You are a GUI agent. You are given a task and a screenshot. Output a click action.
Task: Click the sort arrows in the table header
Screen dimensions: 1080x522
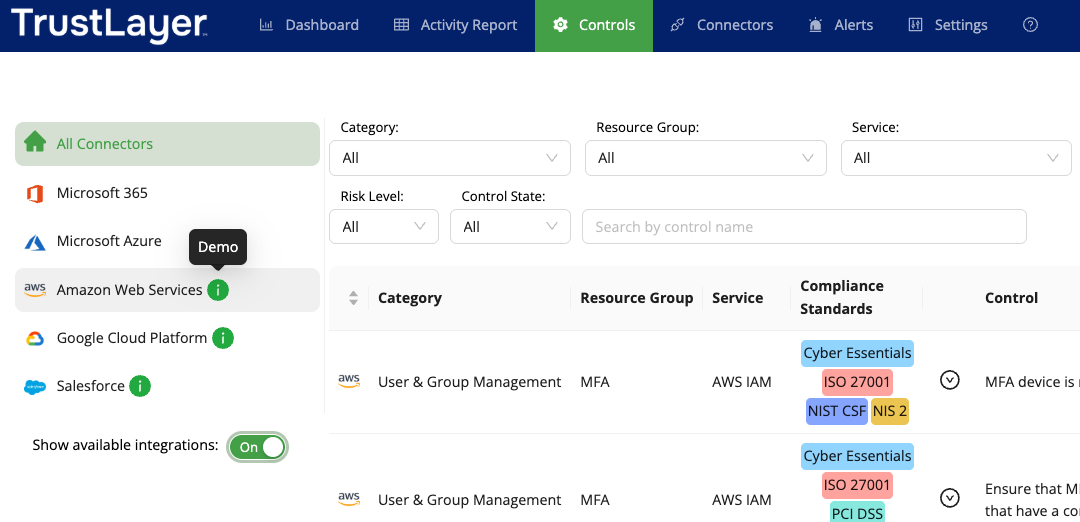coord(353,298)
